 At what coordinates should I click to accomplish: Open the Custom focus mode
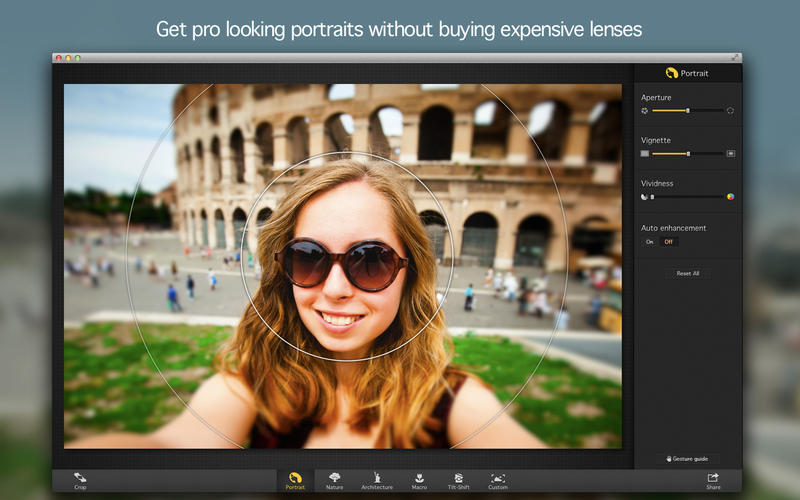pos(498,480)
